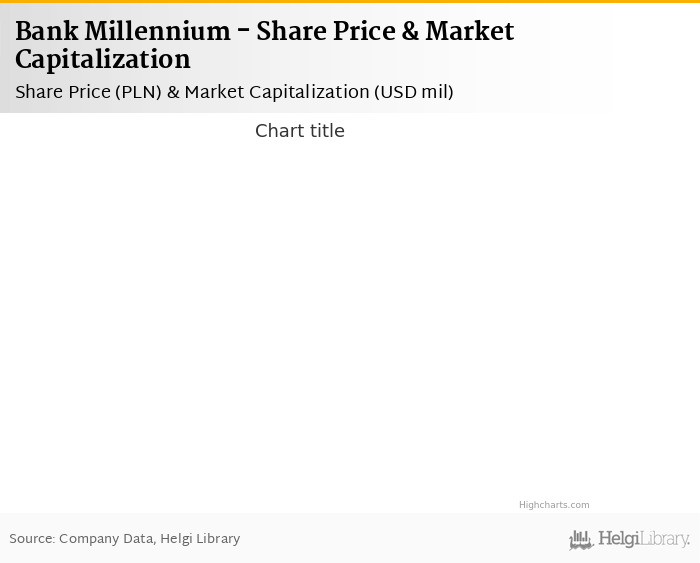Click the bold "Helgi" in footer logo wordmark
Screen dimensions: 700x563
click(620, 540)
